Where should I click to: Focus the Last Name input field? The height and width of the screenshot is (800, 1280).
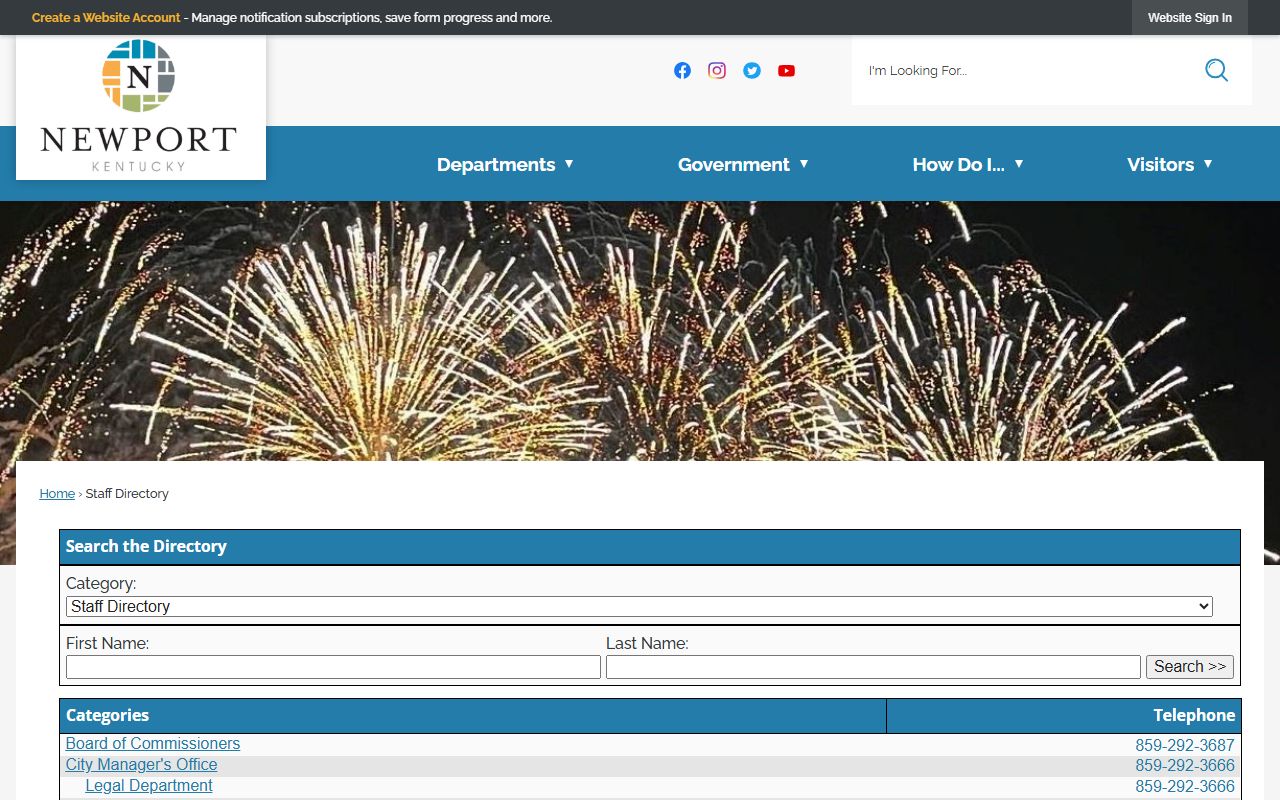(873, 667)
